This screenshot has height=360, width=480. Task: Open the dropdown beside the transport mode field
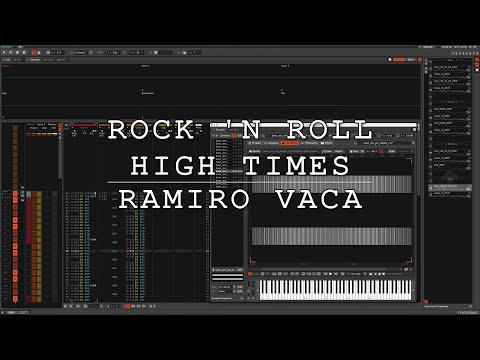pyautogui.click(x=91, y=53)
